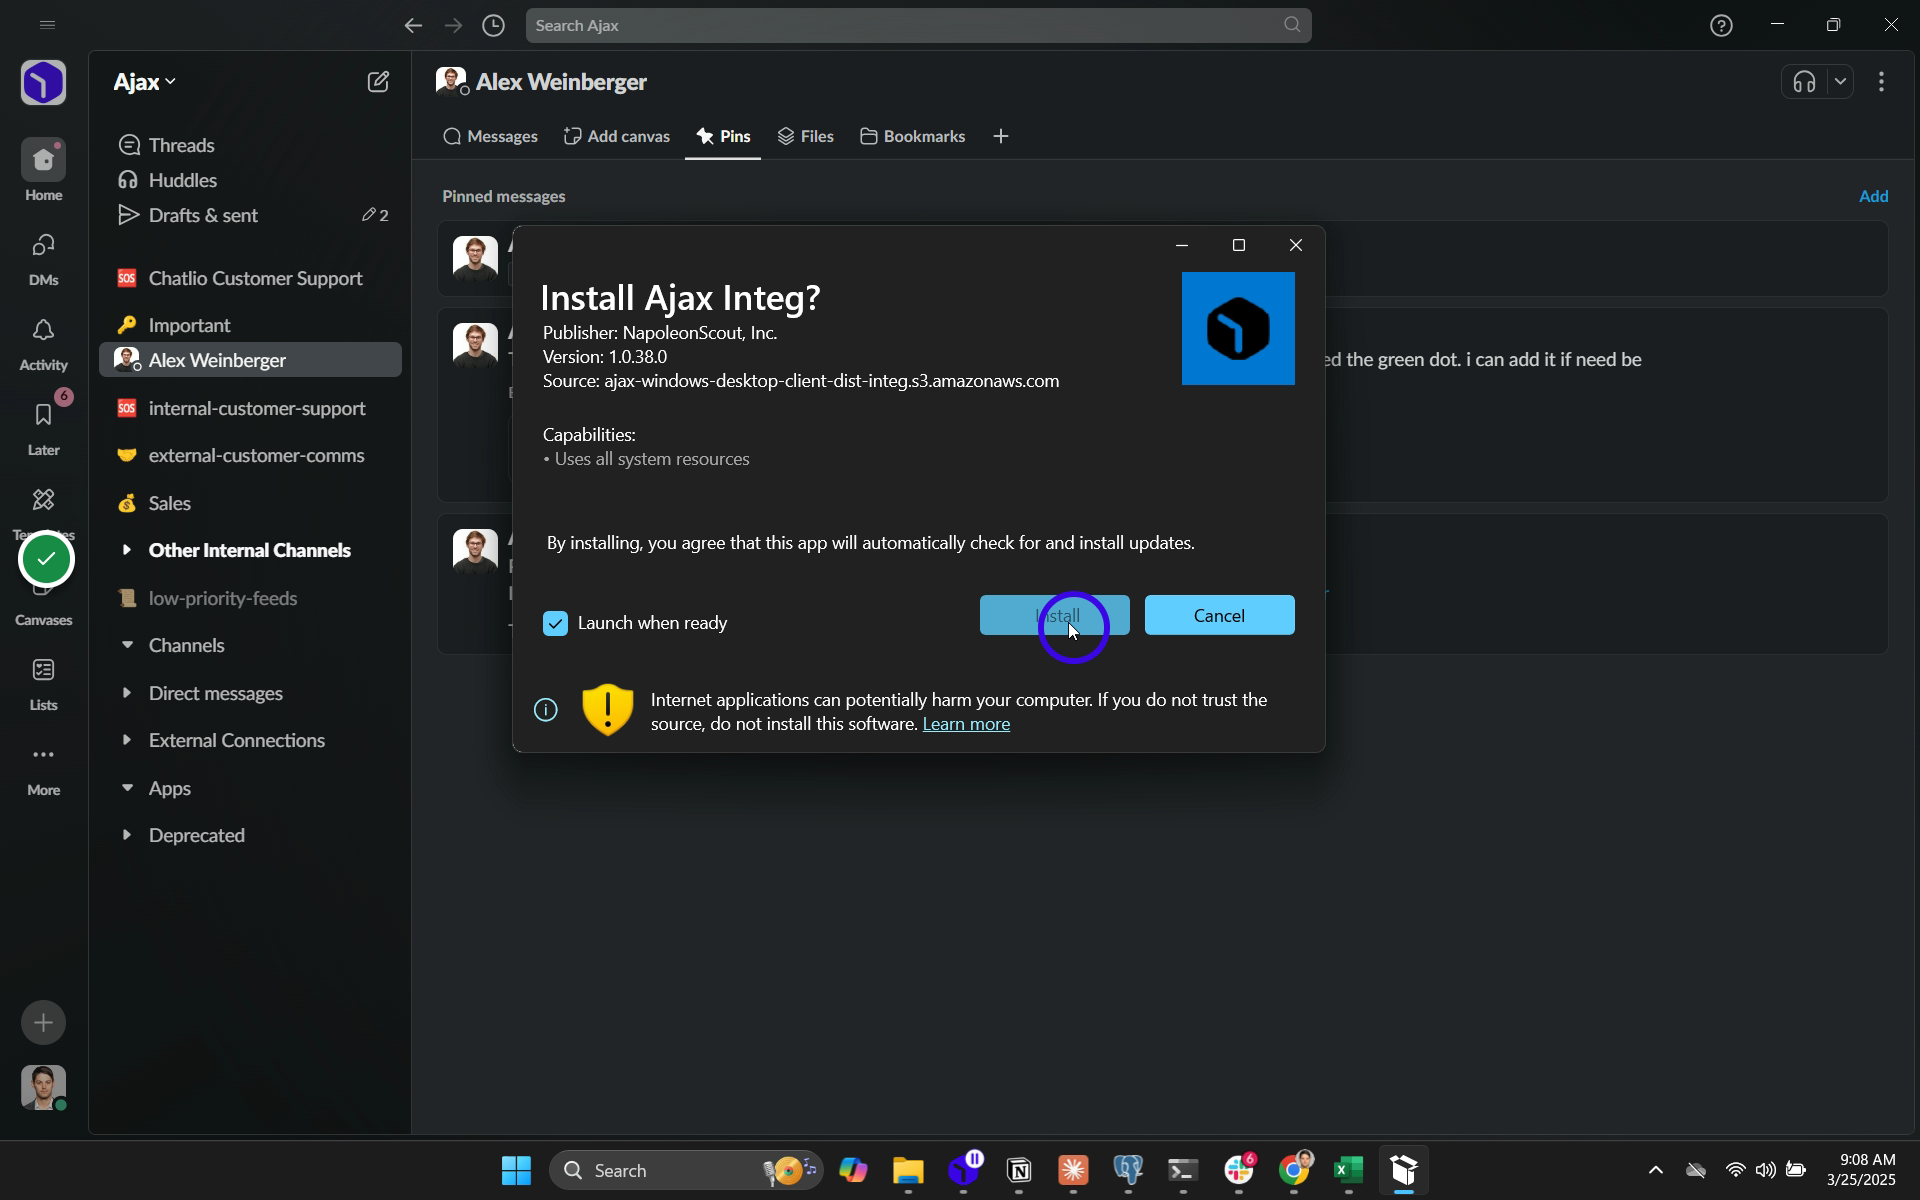Open low-priority-feeds channel

pos(250,598)
